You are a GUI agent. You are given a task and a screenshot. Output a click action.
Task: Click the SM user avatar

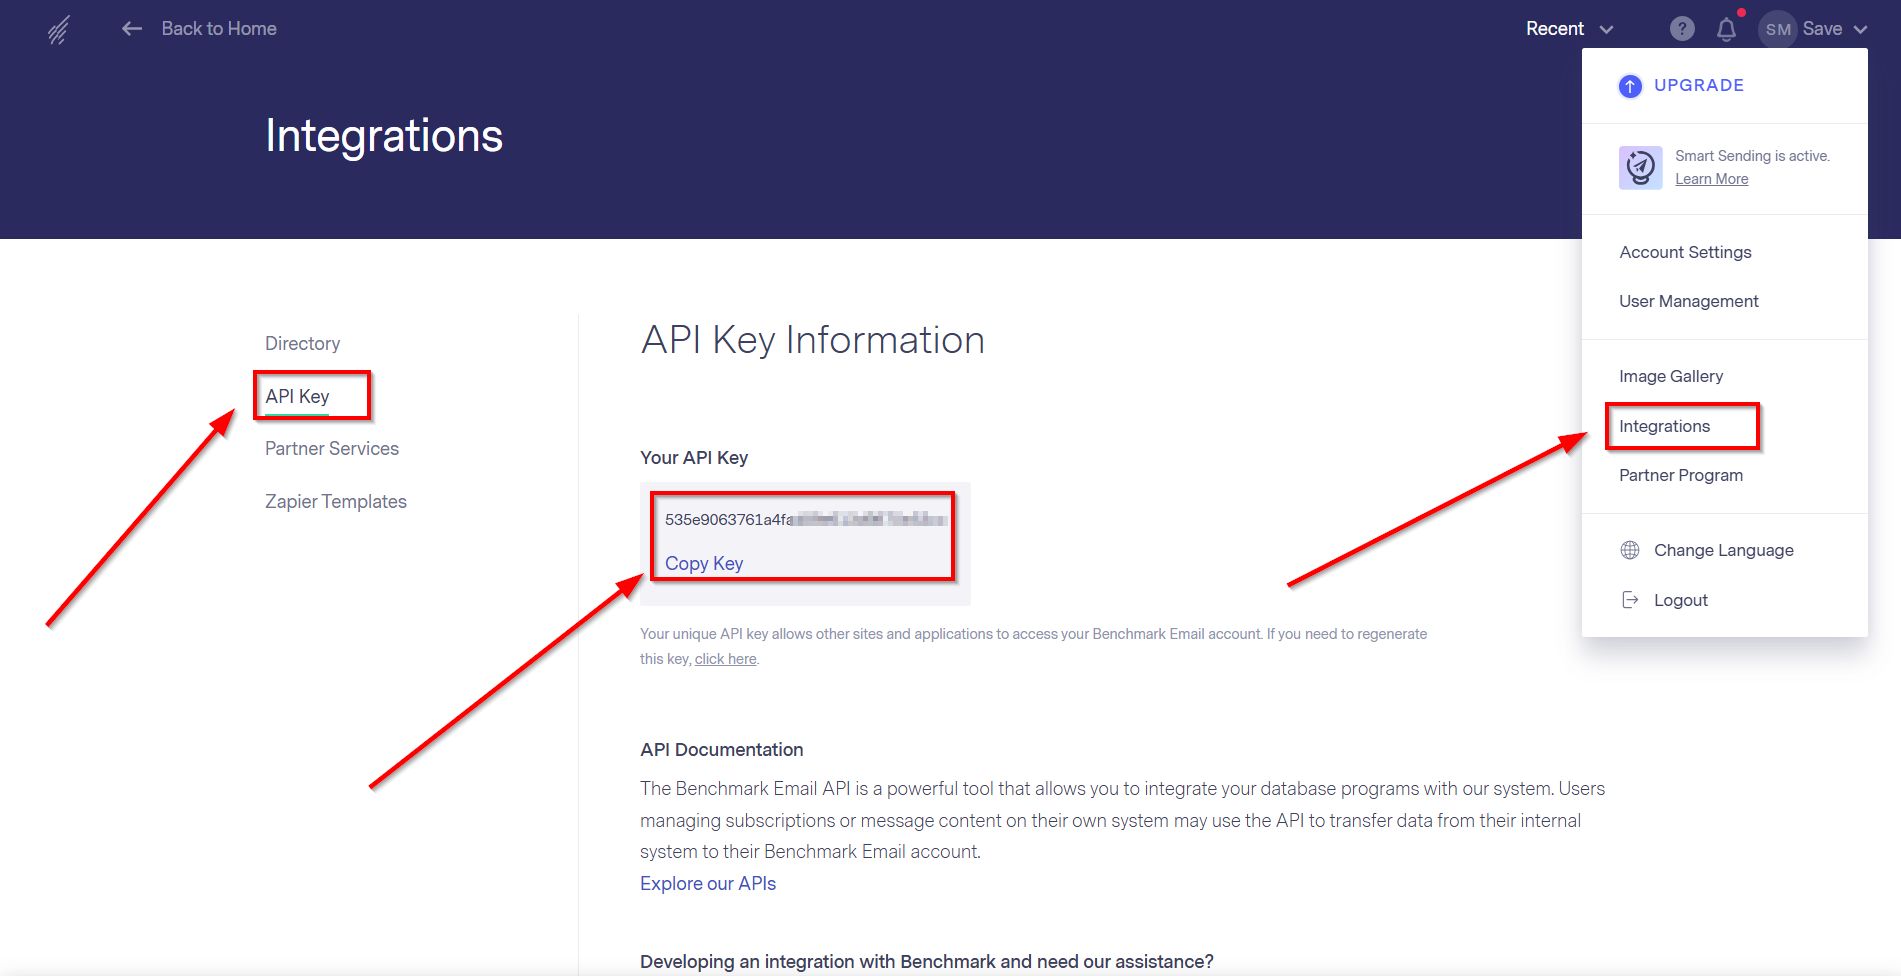point(1778,29)
